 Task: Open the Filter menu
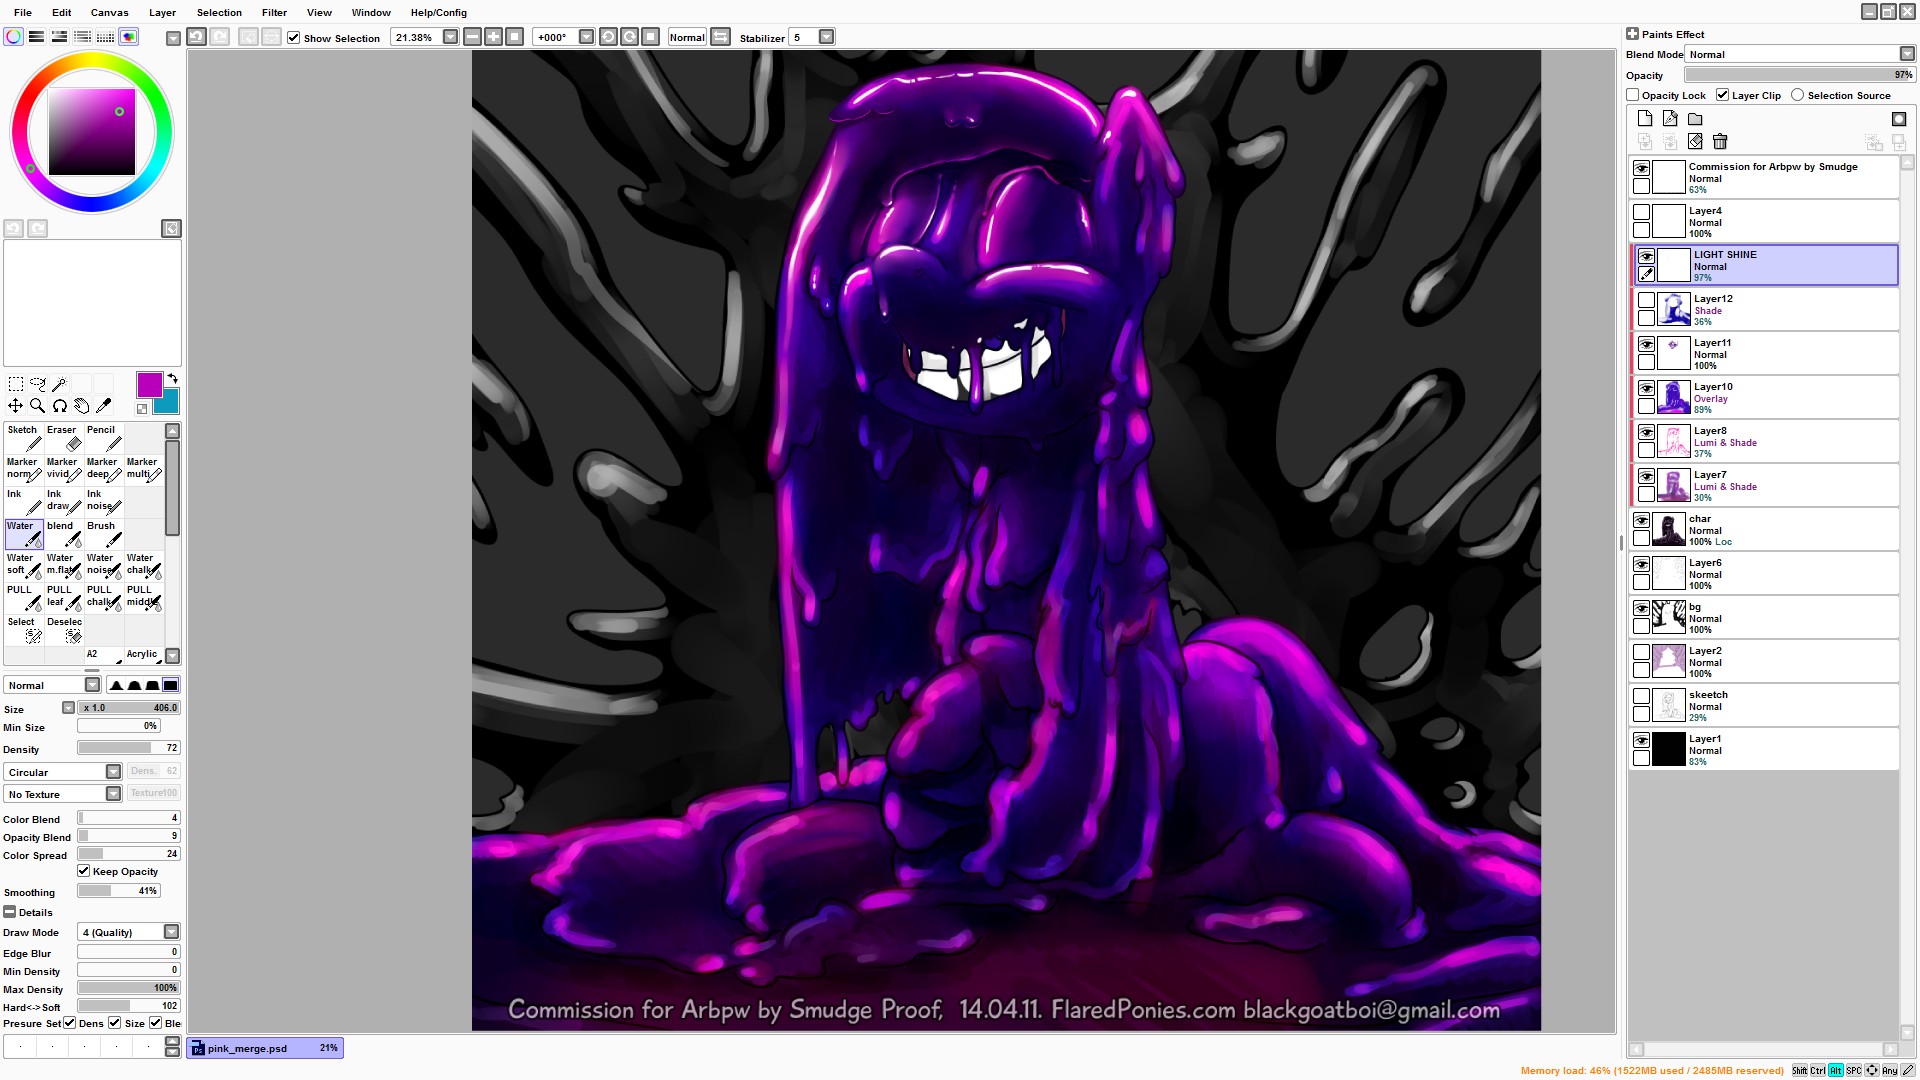pyautogui.click(x=274, y=12)
